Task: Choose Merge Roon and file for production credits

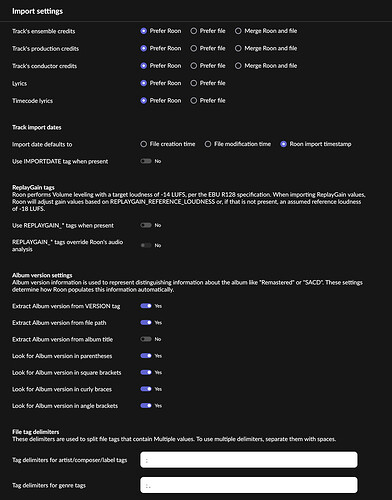Action: tap(238, 48)
